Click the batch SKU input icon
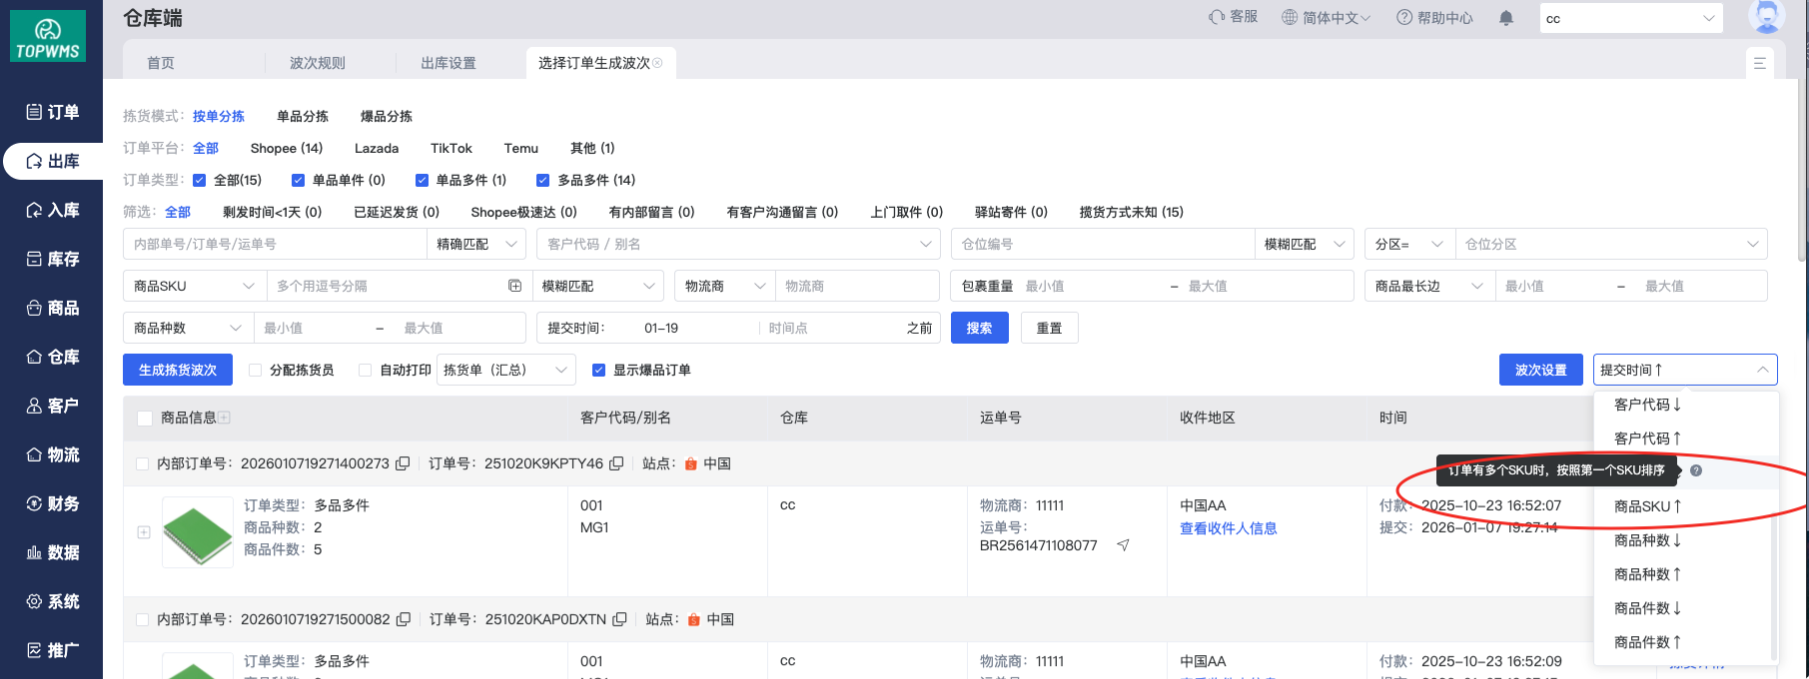The image size is (1809, 679). [515, 286]
